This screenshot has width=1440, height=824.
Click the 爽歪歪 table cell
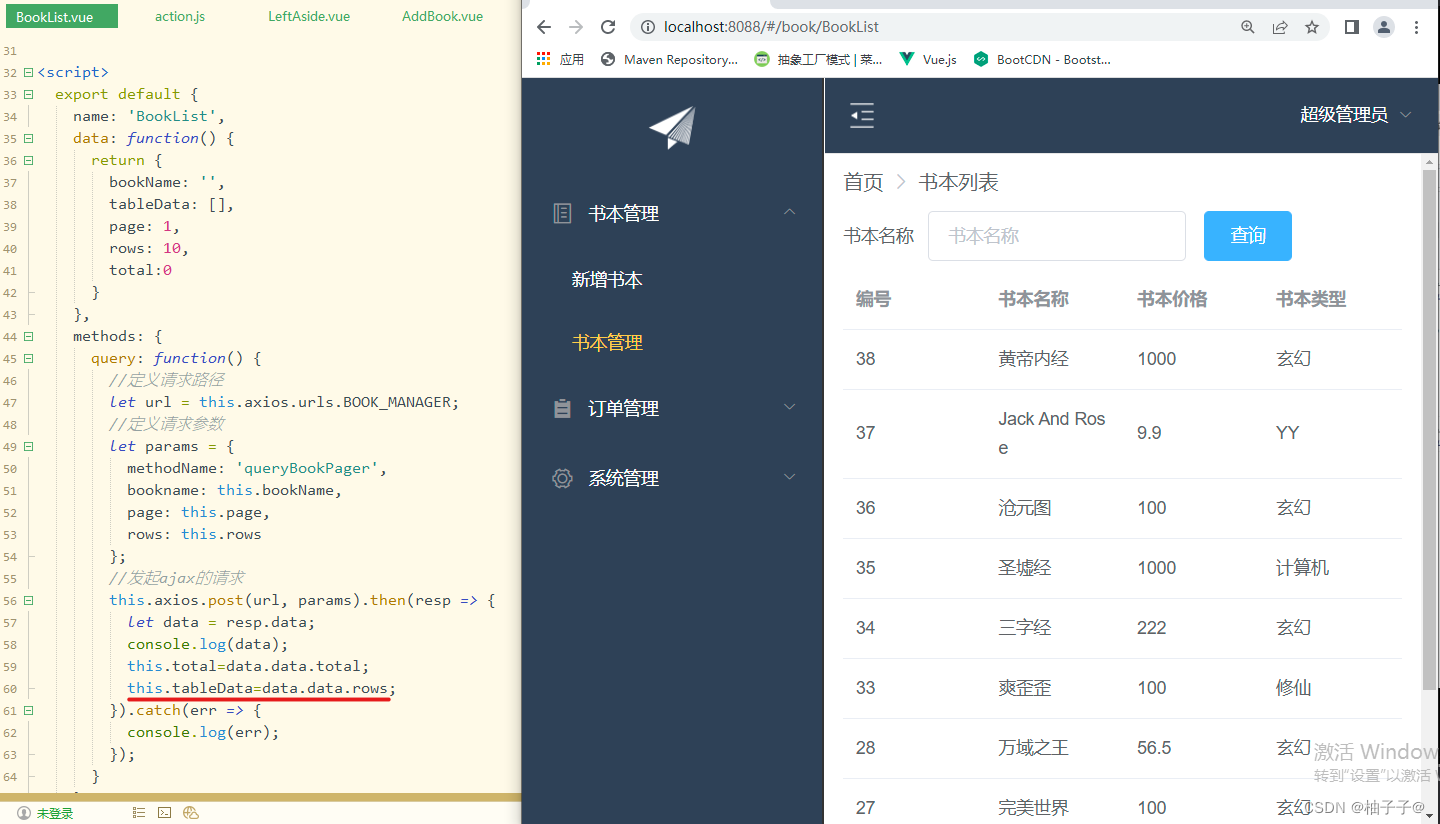coord(1025,688)
